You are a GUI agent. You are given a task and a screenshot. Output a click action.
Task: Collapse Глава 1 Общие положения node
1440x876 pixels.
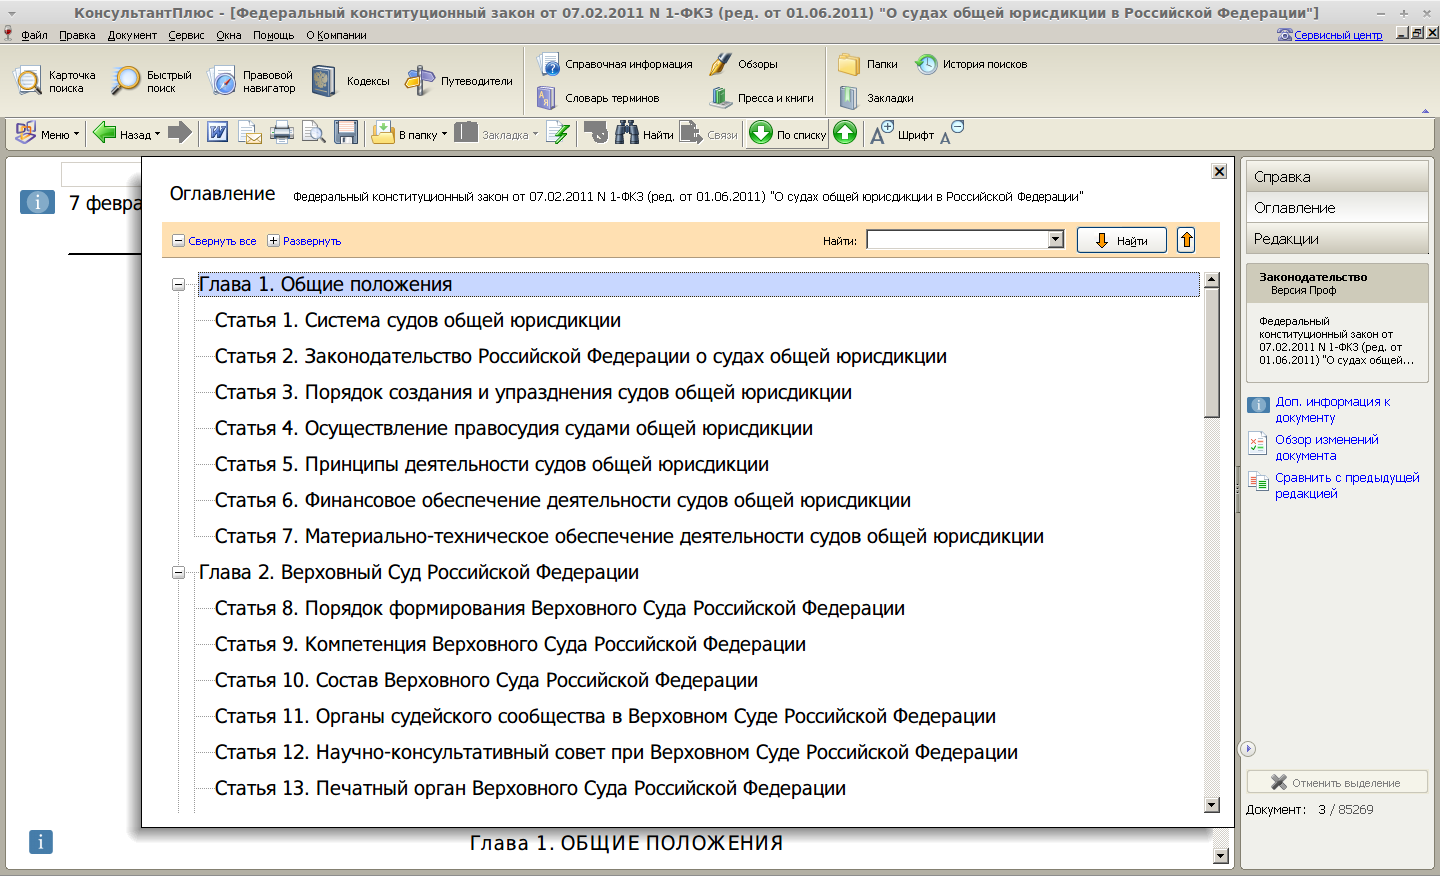[x=178, y=285]
